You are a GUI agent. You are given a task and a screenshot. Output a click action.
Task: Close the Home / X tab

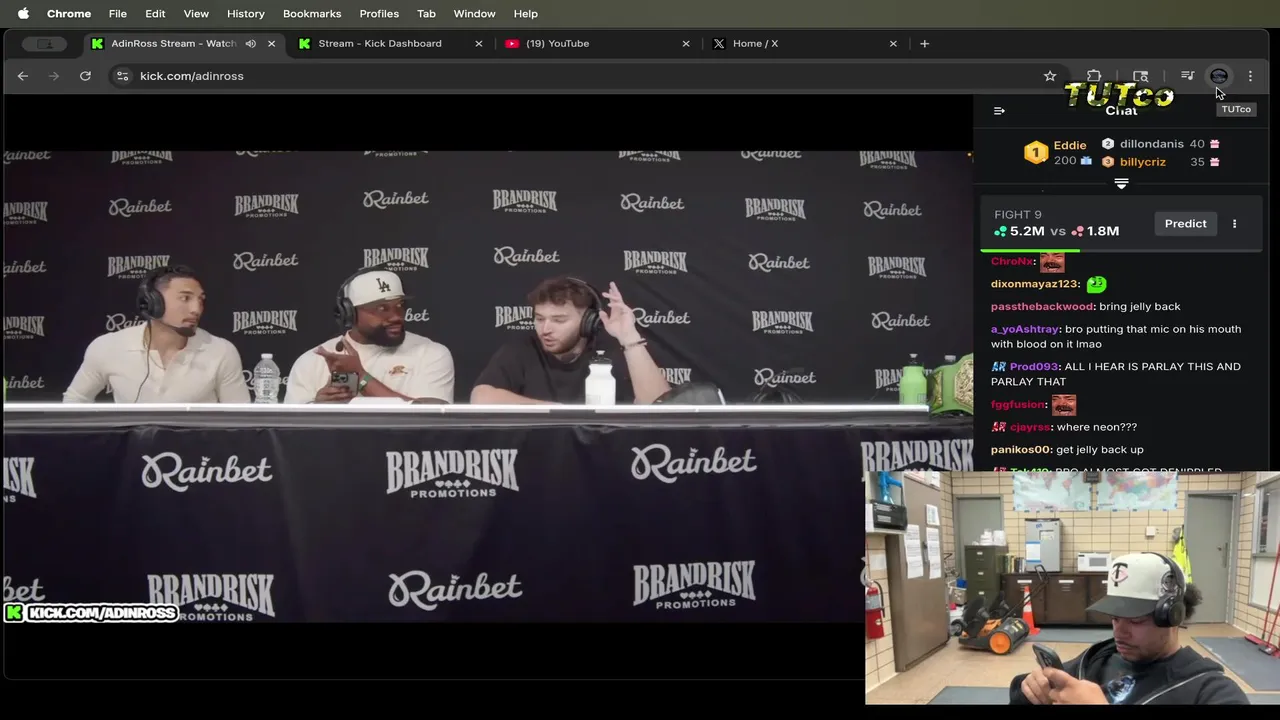(x=893, y=44)
